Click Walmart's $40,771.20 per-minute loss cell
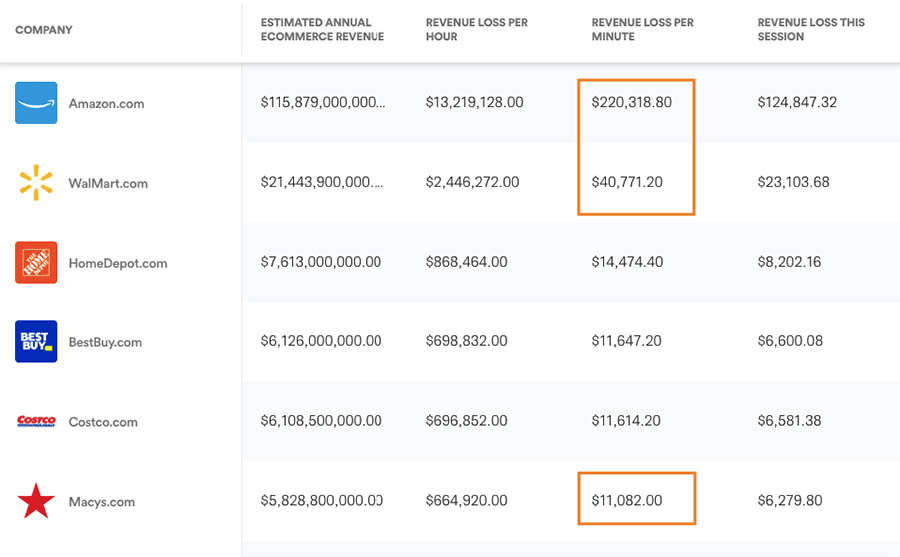 (627, 182)
